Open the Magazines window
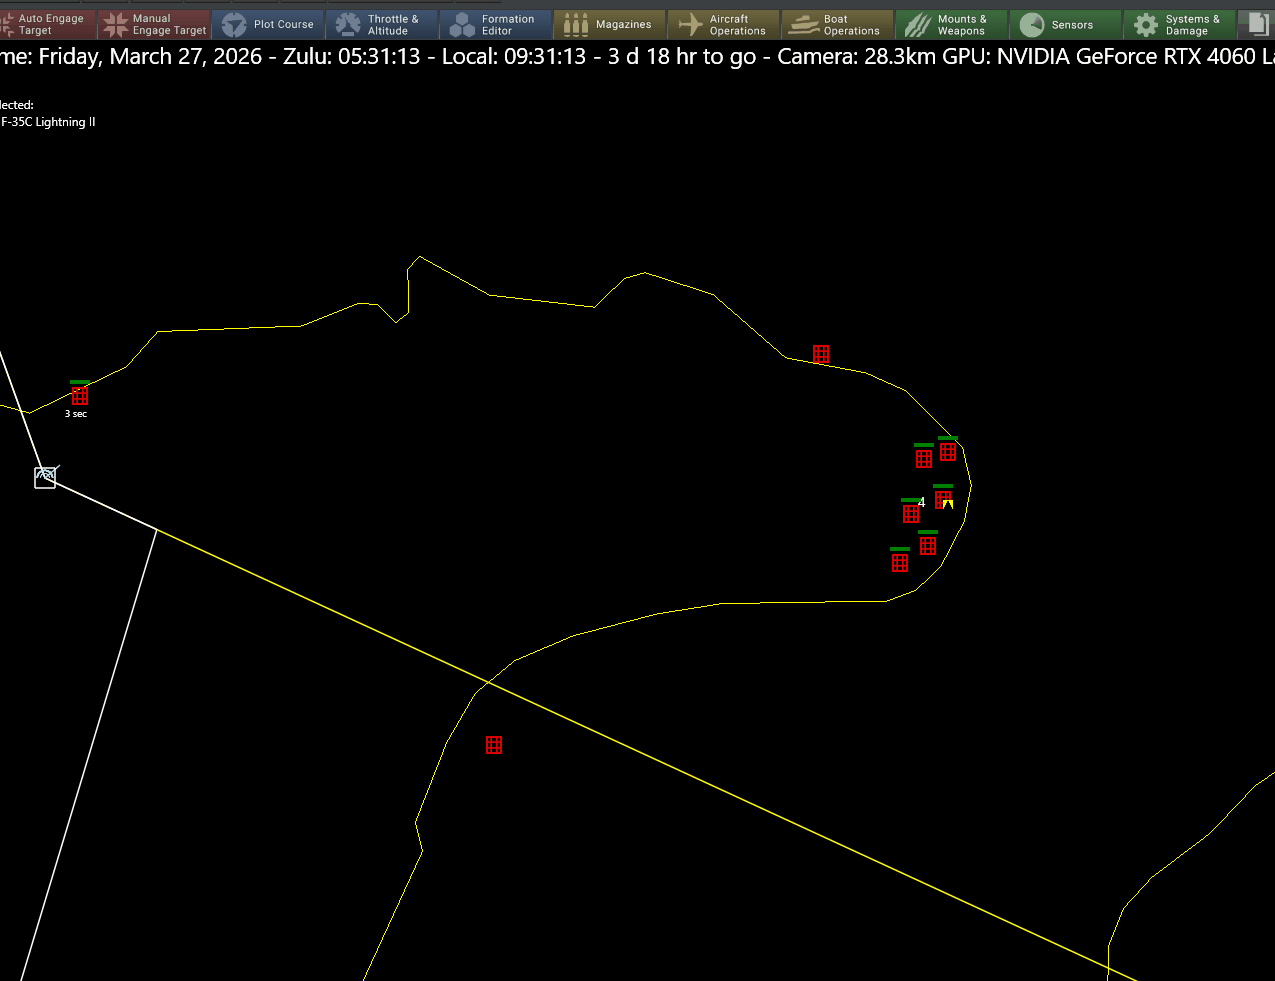 point(610,24)
